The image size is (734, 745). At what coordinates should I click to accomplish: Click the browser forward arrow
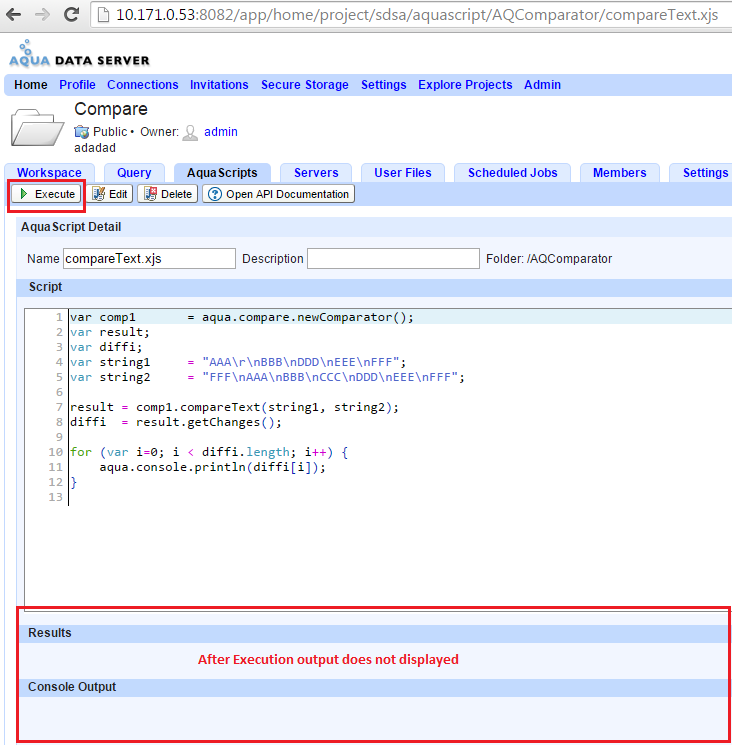pos(42,15)
